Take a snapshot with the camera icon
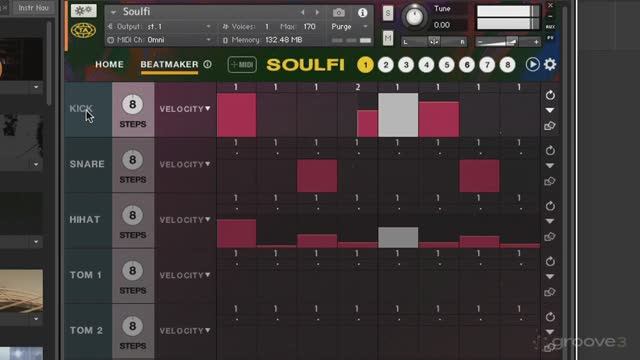Screen dimensions: 640x360 click(x=338, y=13)
